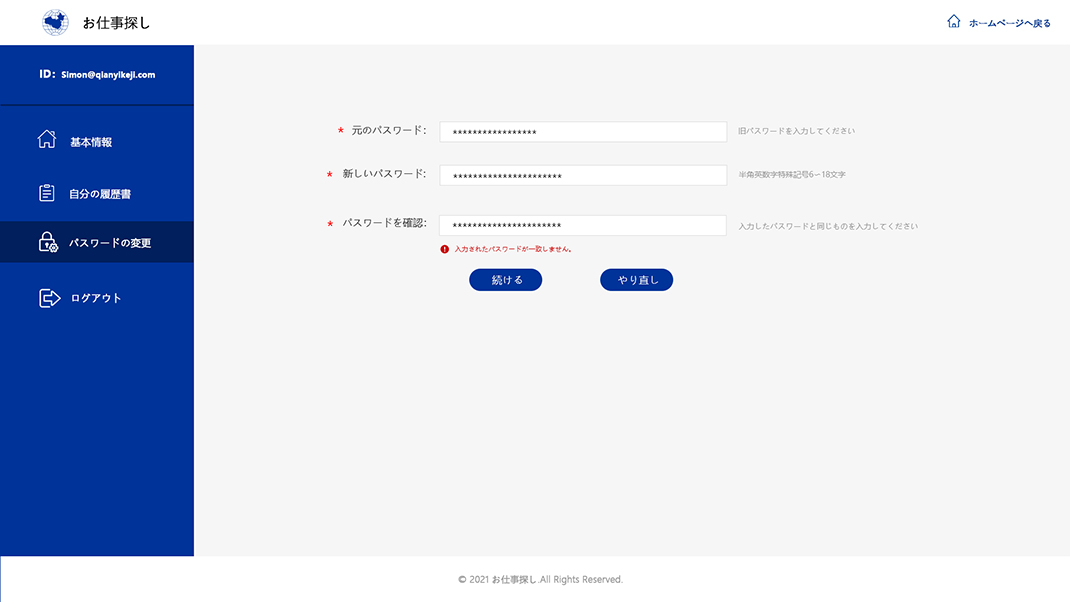Click the red password mismatch error message

[x=512, y=249]
